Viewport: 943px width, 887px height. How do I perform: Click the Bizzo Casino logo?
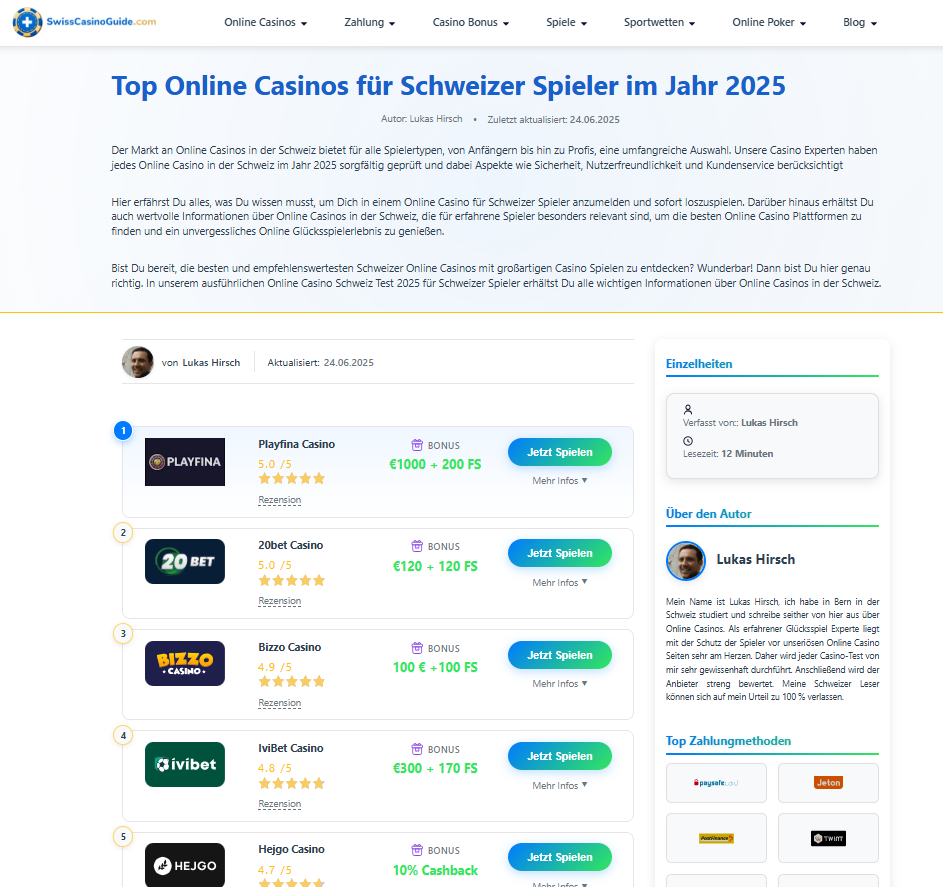tap(185, 663)
